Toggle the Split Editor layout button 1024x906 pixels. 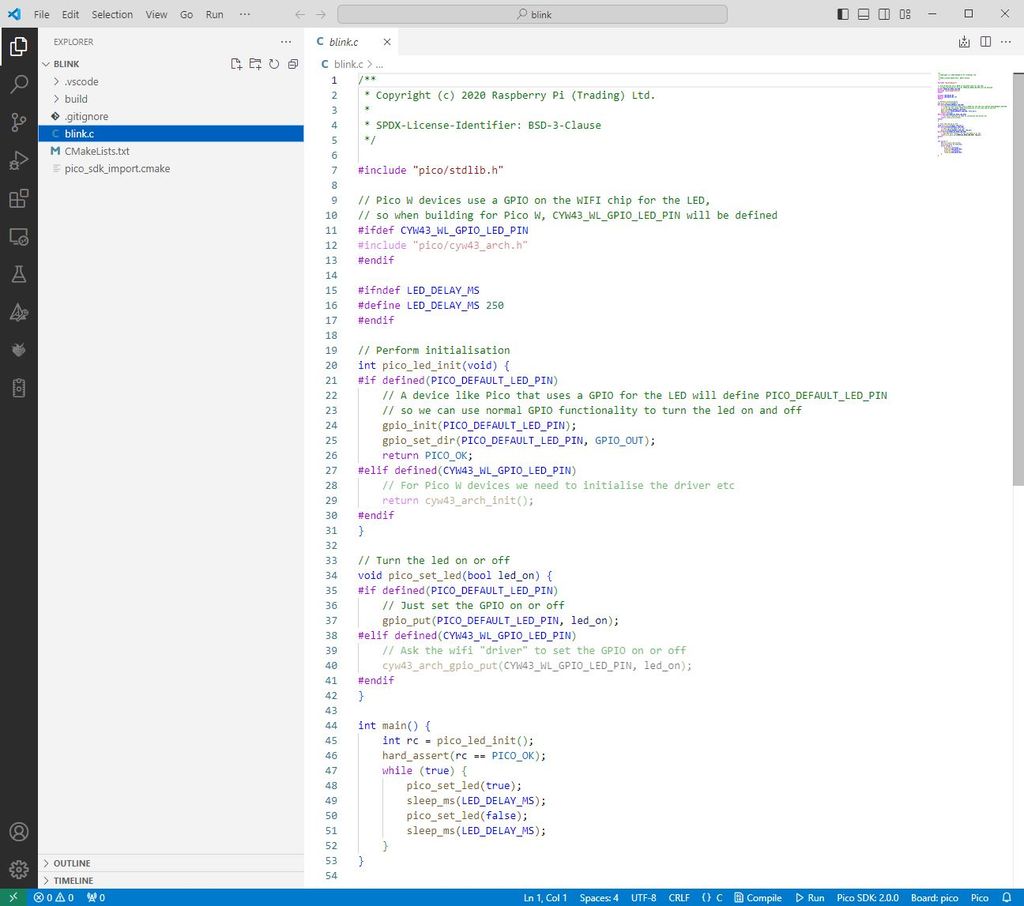pos(984,41)
